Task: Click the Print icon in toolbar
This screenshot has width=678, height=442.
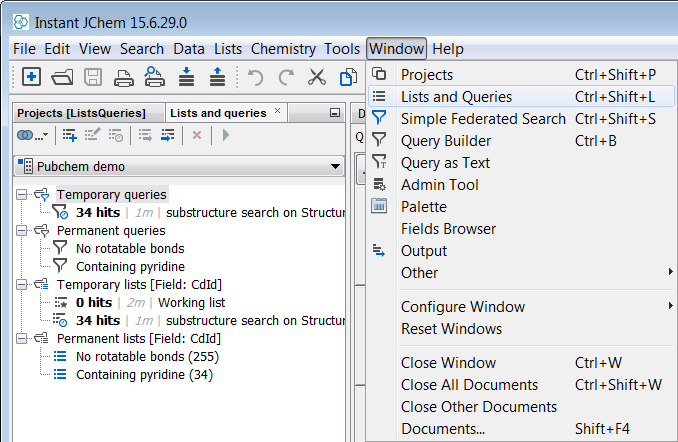Action: [124, 77]
